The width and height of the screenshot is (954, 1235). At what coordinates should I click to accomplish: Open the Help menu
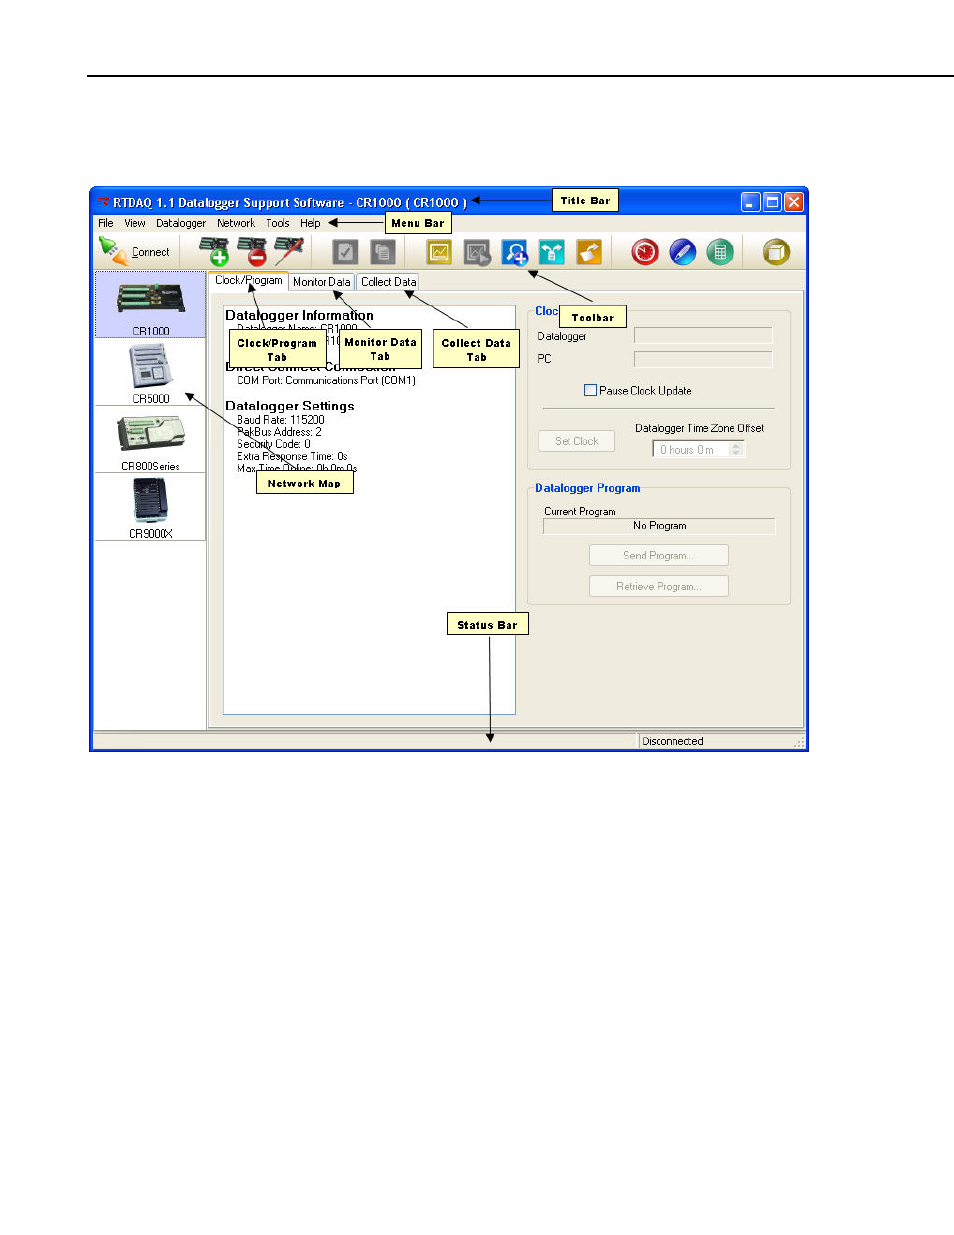[310, 223]
